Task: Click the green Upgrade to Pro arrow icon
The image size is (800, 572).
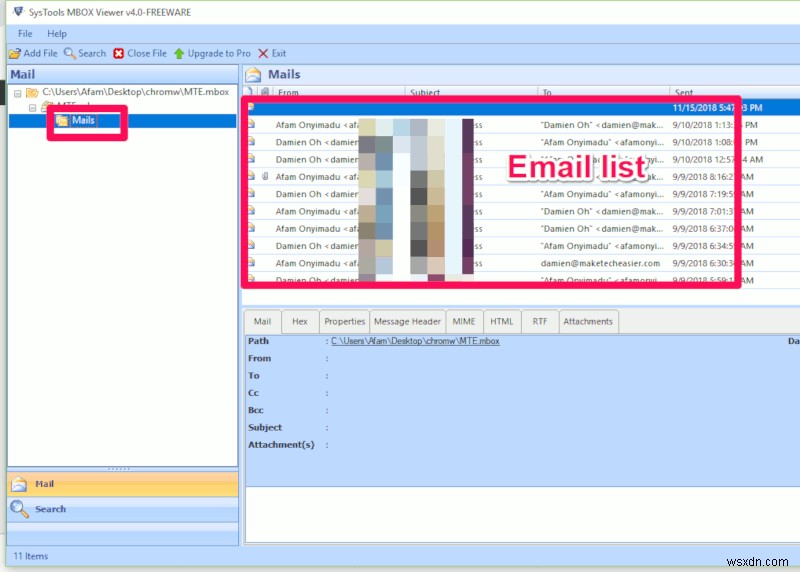Action: point(179,54)
